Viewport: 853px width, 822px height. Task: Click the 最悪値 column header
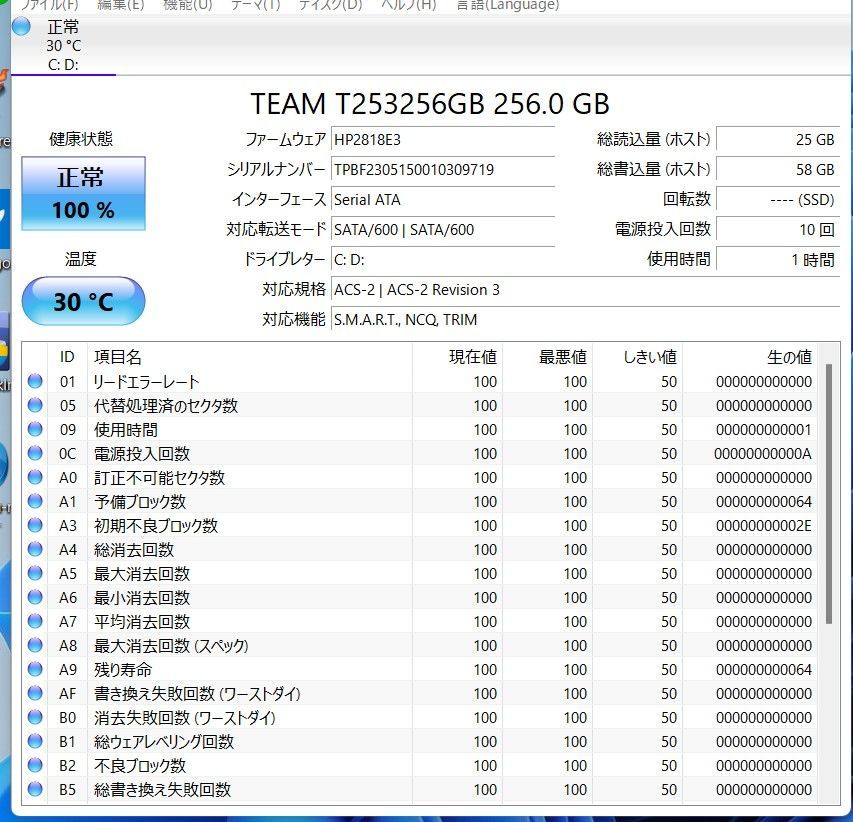click(x=548, y=357)
